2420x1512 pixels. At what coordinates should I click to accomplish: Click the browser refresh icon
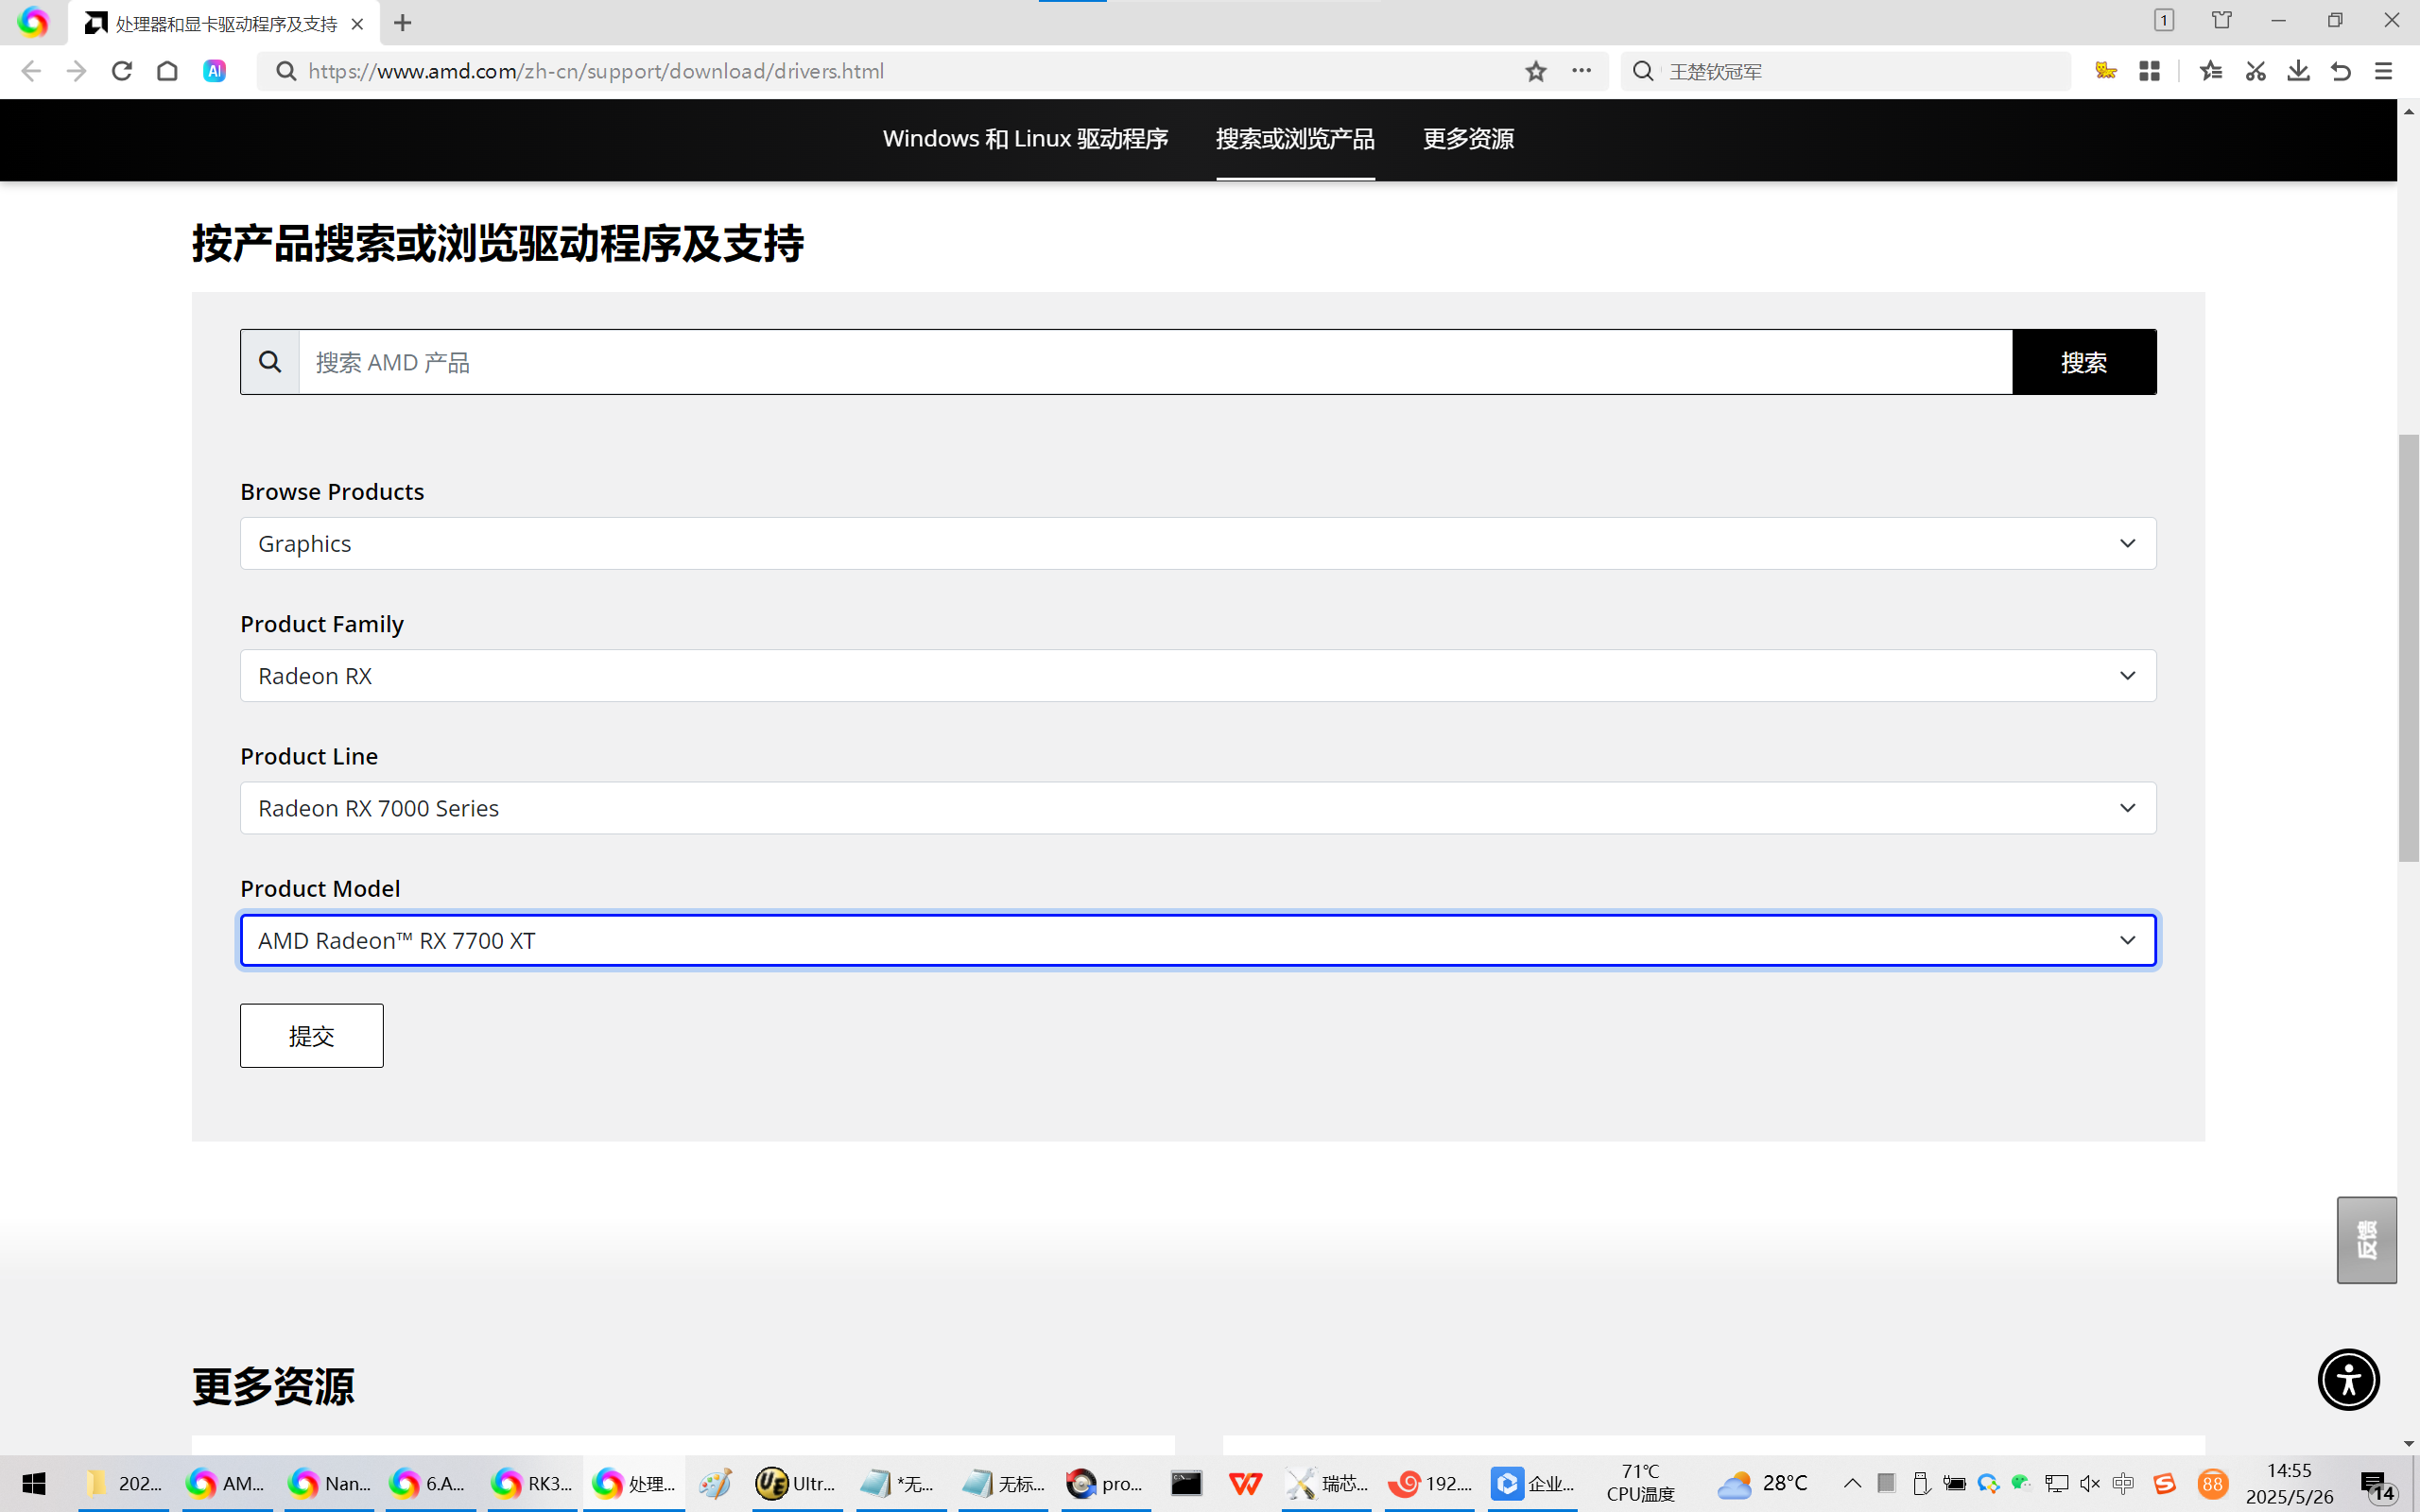coord(122,71)
